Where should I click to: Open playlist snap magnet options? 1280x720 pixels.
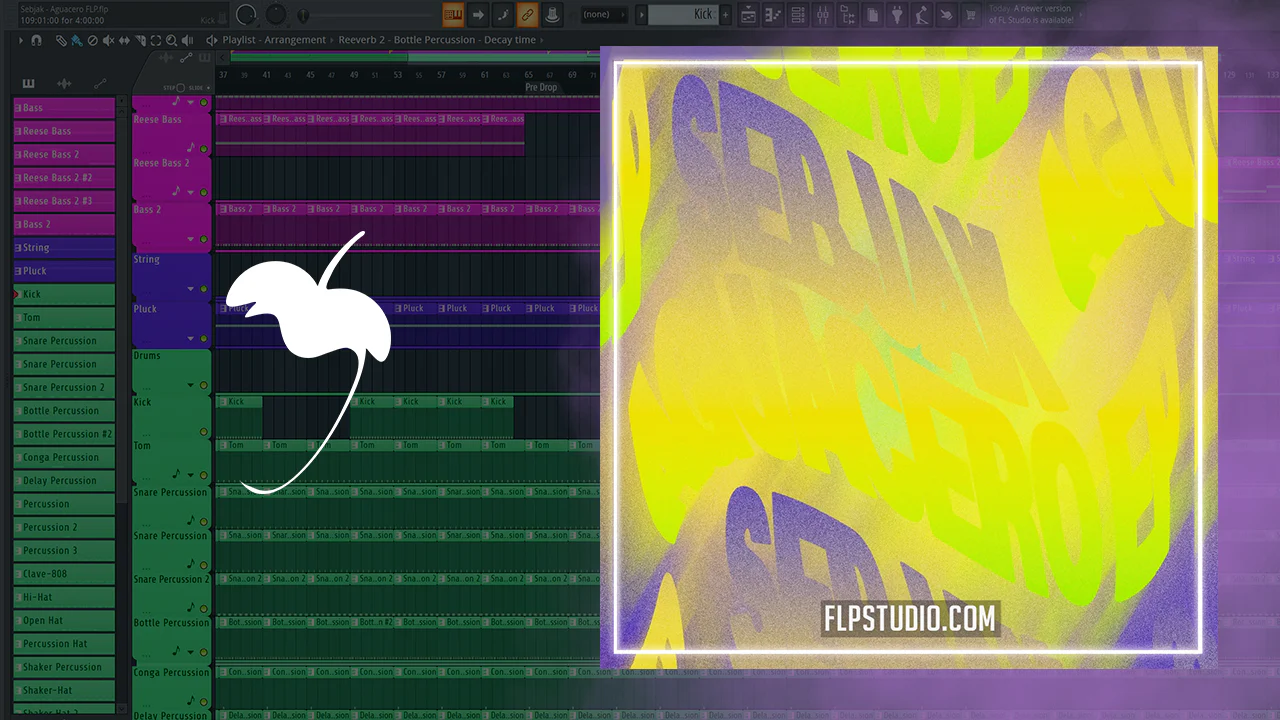tap(37, 40)
